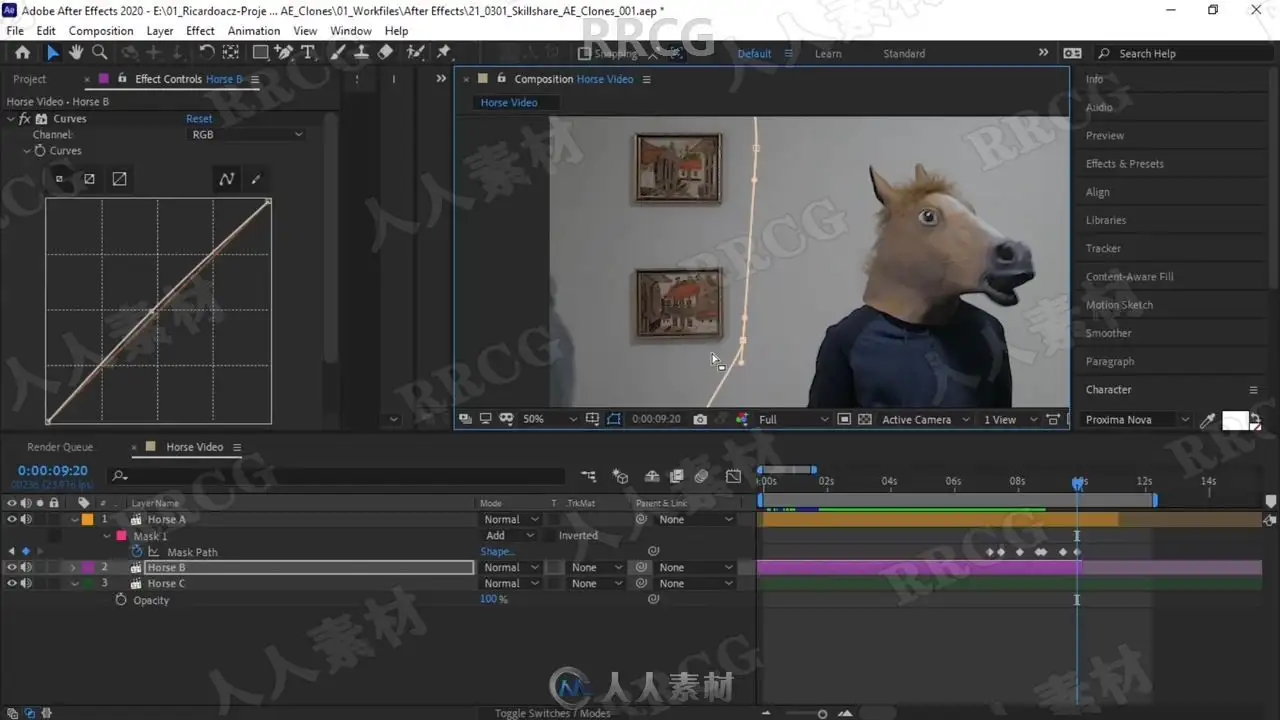Select the Roto Brush tool

click(415, 53)
